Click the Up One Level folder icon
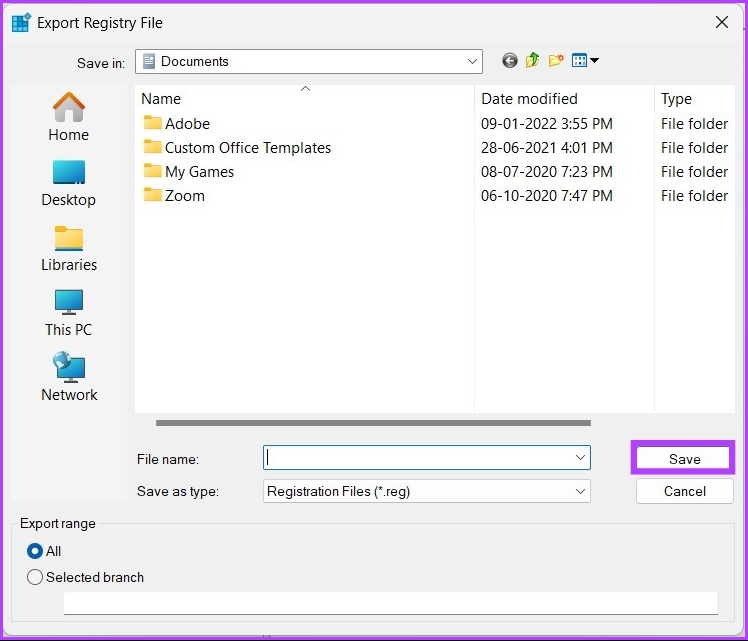Viewport: 748px width, 641px height. pyautogui.click(x=532, y=60)
